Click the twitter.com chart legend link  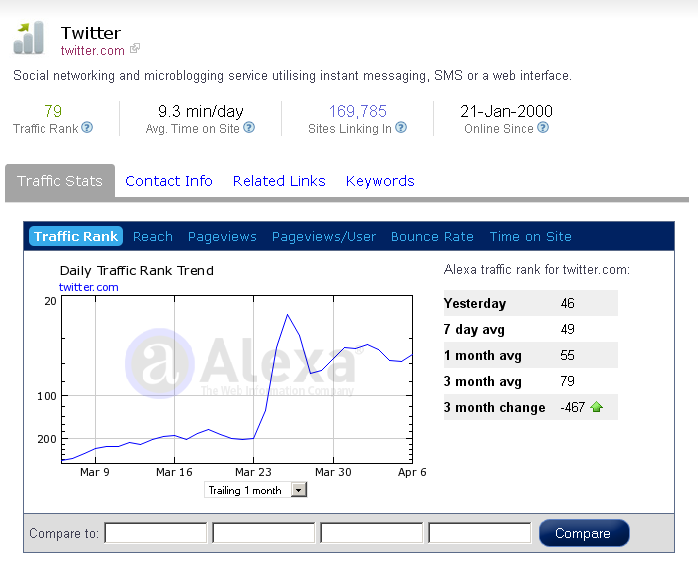pos(89,287)
